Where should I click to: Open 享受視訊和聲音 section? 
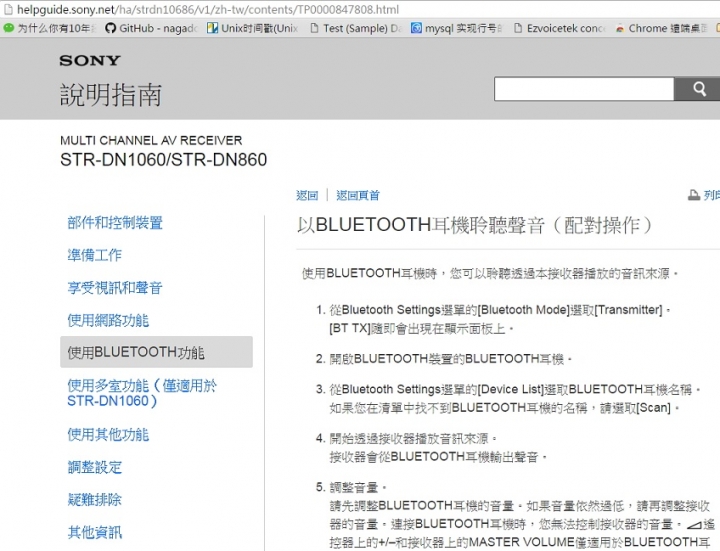pos(115,287)
